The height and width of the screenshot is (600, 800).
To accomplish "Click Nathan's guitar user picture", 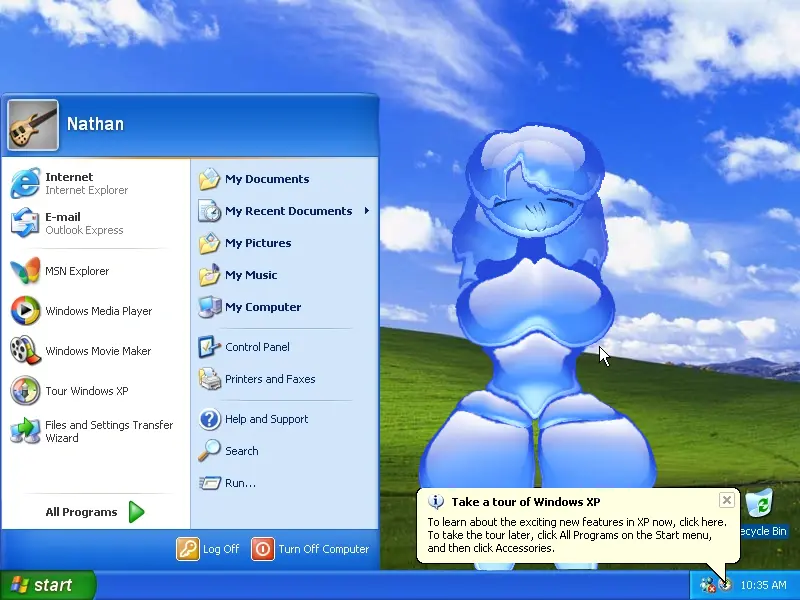I will pos(33,125).
